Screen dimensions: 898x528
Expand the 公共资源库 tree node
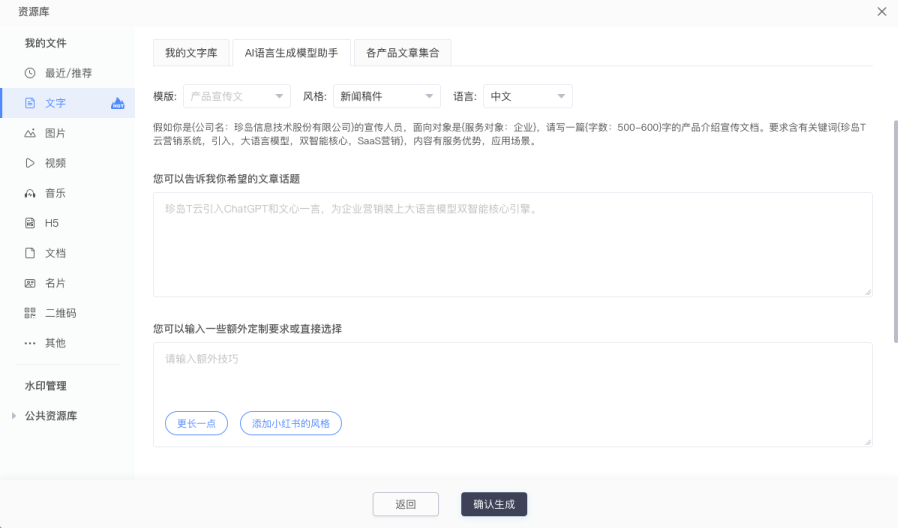13,416
